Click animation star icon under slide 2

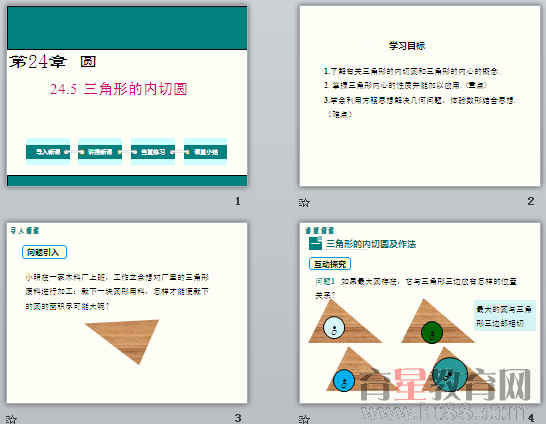point(304,202)
